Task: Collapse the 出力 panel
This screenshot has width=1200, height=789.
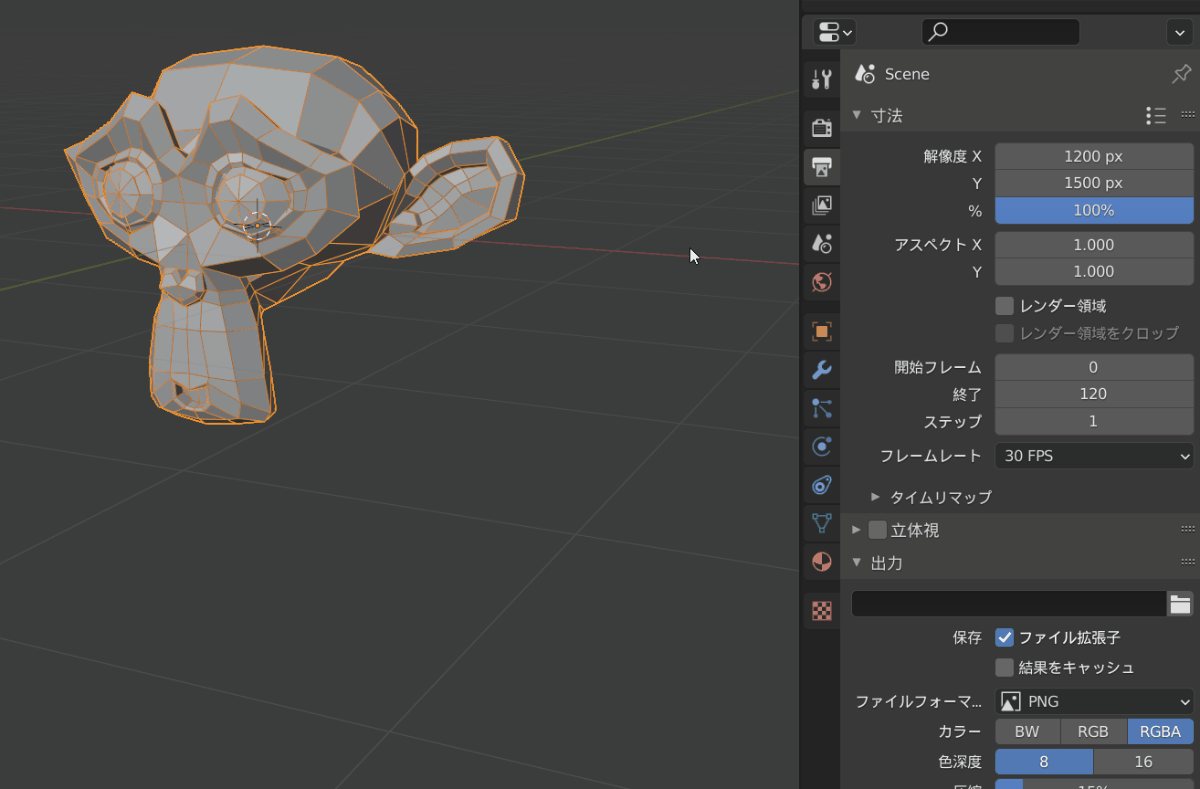Action: (856, 563)
